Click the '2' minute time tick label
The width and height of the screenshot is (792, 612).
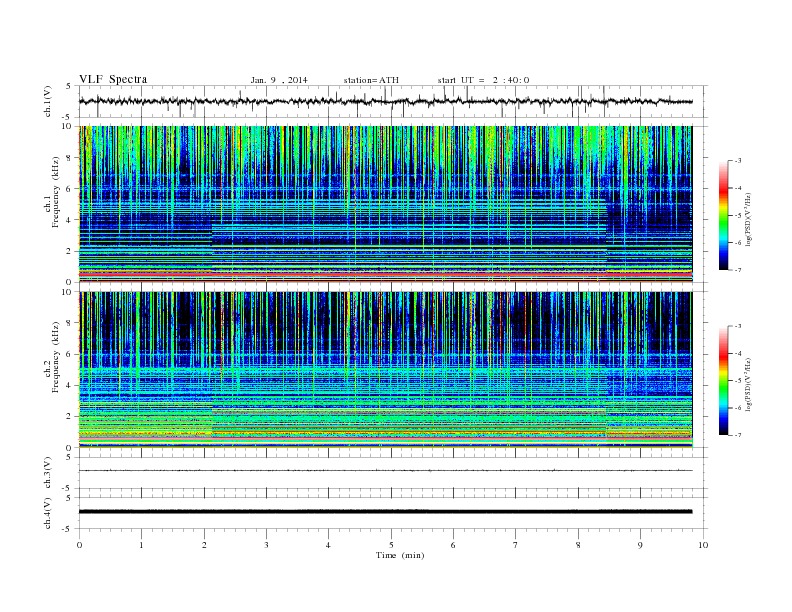pyautogui.click(x=204, y=545)
